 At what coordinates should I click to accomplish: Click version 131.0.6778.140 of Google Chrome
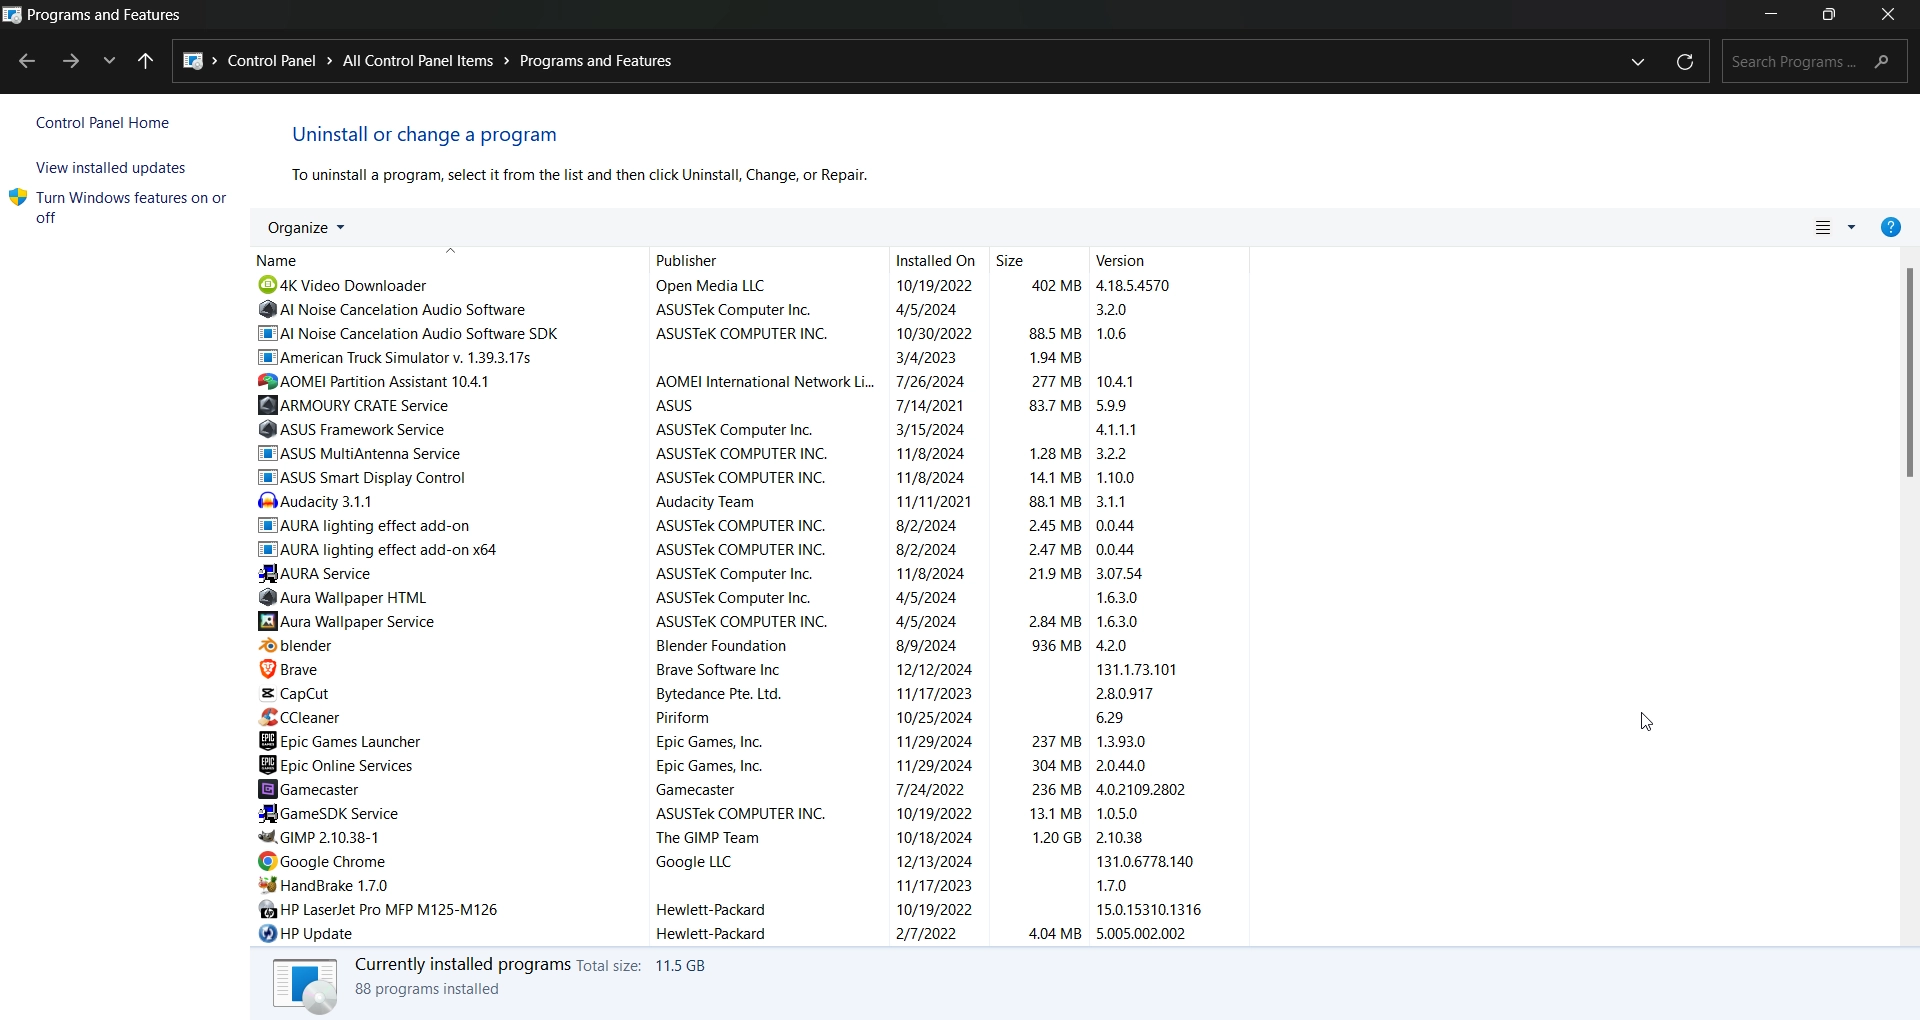tap(1145, 862)
